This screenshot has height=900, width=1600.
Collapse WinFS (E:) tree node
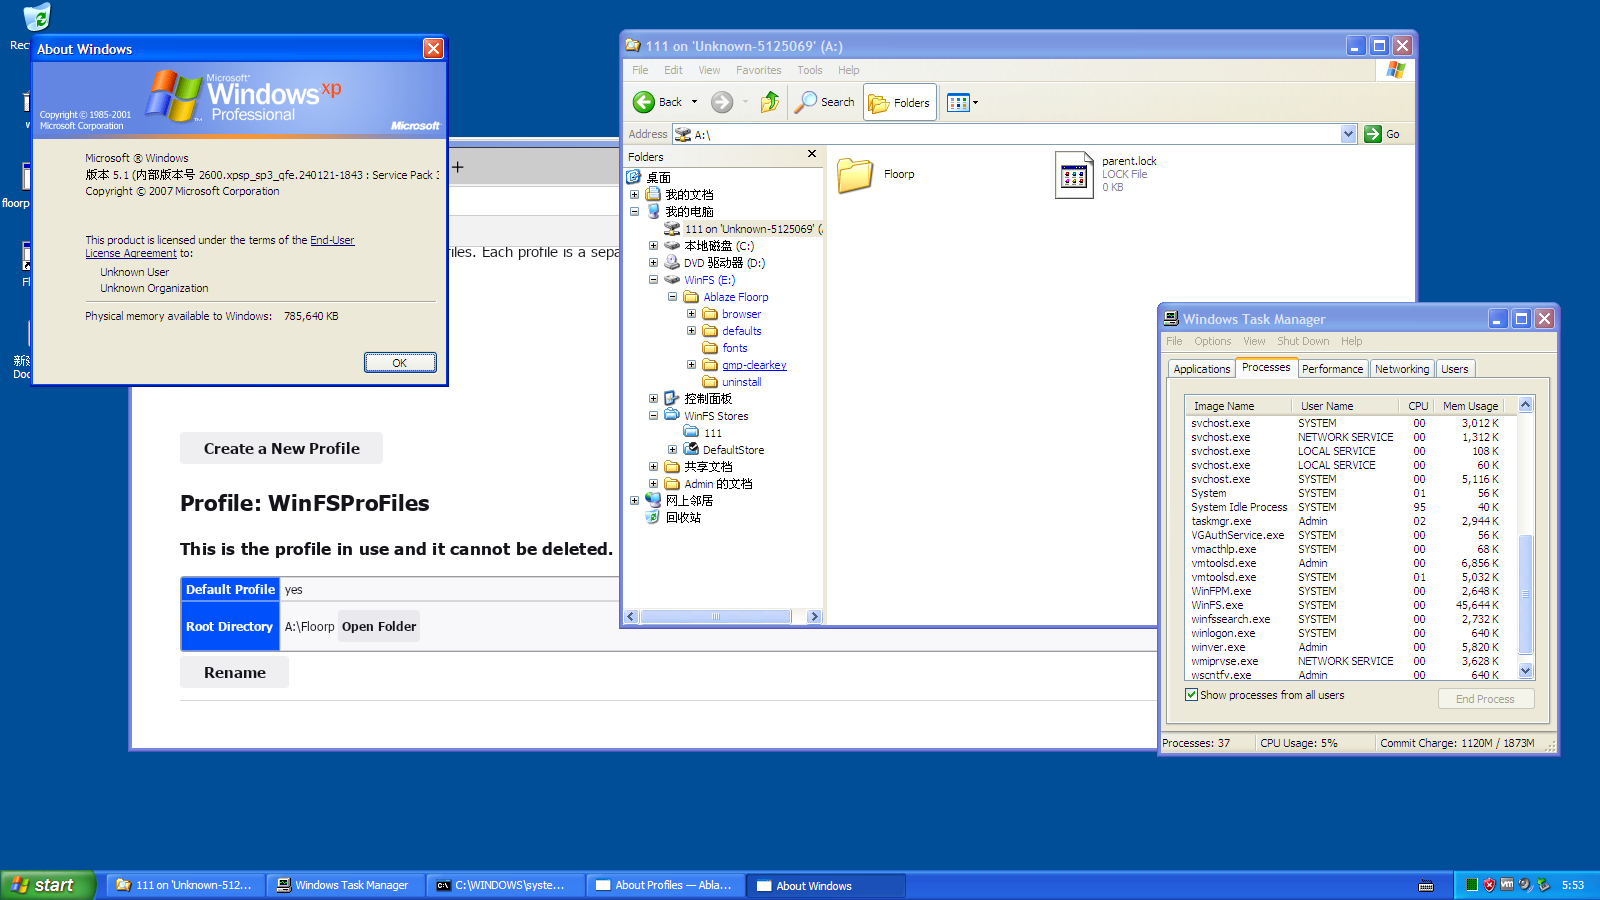tap(653, 280)
